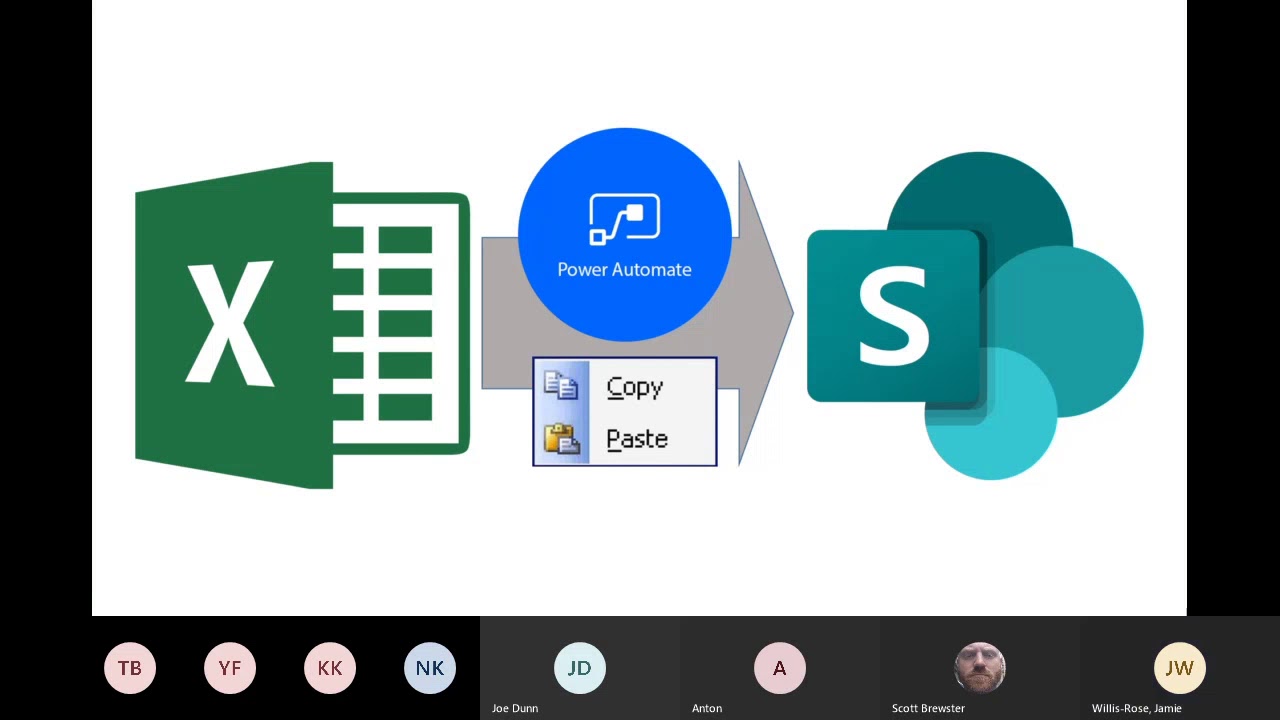Select Willis-Rose, Jamie's JW avatar
This screenshot has width=1280, height=720.
click(x=1180, y=668)
